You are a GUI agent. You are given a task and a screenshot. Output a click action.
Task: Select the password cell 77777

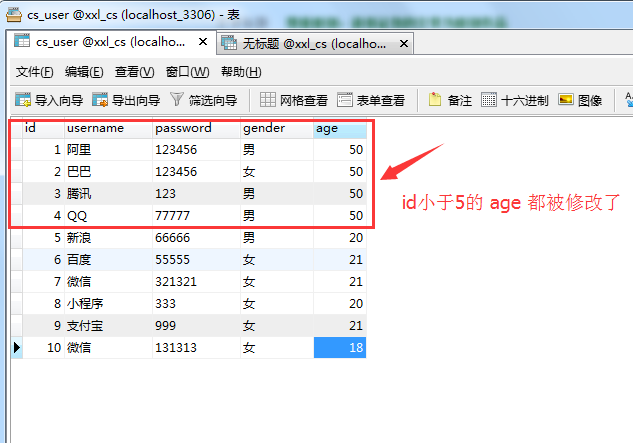click(x=197, y=216)
